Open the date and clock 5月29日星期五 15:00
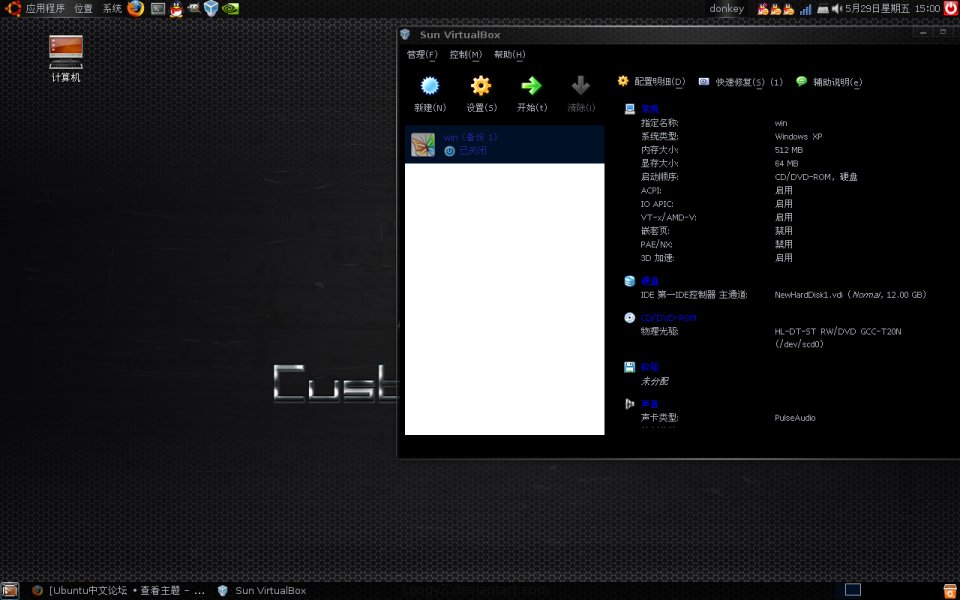 (x=893, y=9)
